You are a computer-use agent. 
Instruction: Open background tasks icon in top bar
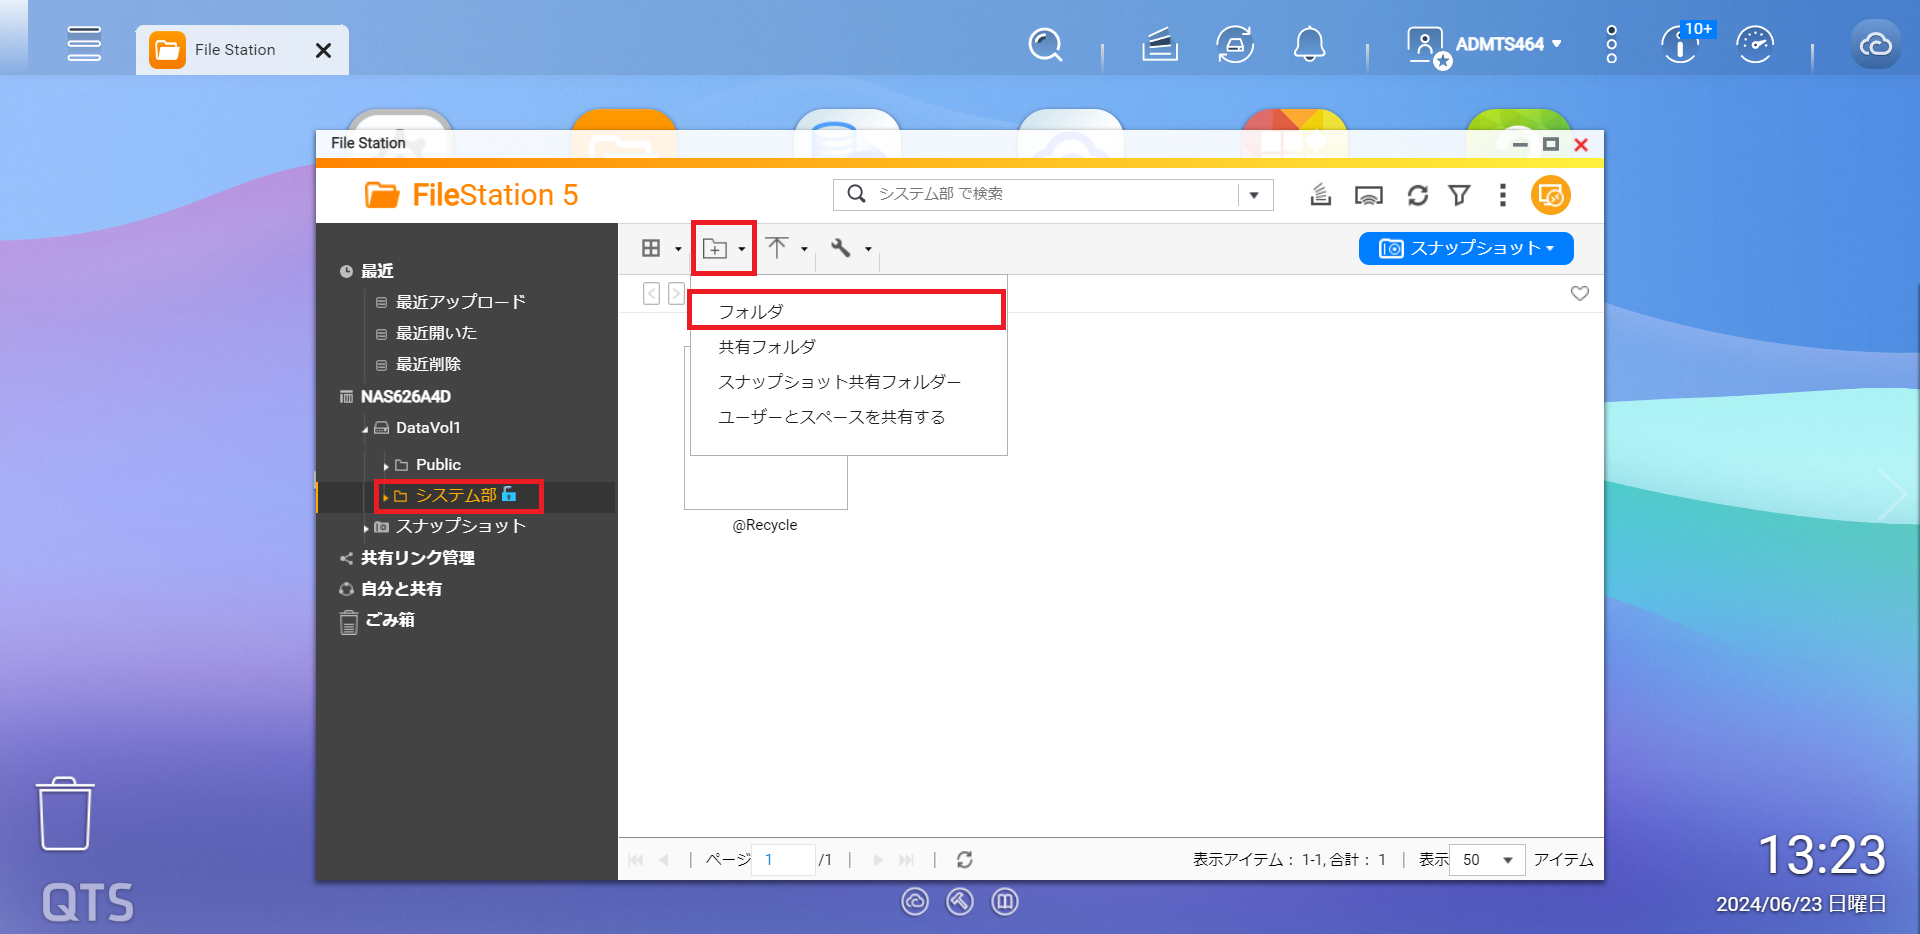1160,45
